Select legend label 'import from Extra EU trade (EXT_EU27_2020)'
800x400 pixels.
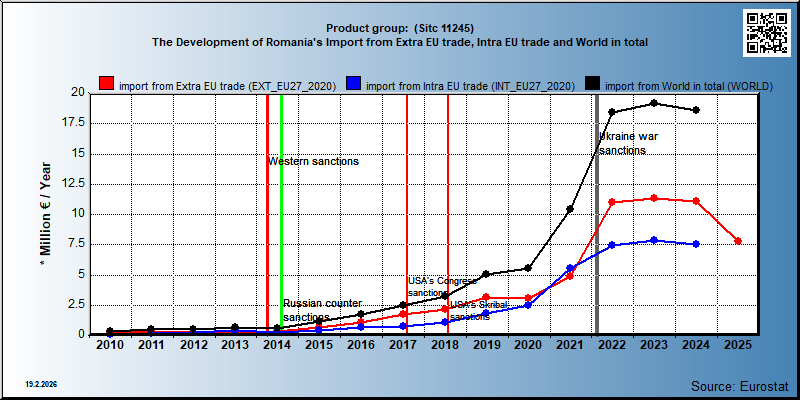228,86
